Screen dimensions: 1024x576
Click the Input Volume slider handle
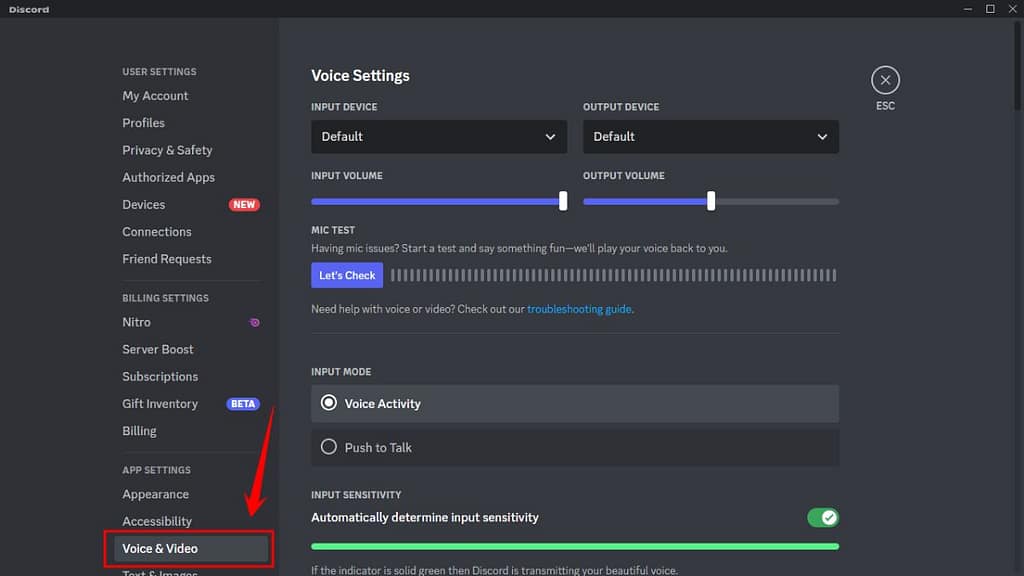(563, 201)
